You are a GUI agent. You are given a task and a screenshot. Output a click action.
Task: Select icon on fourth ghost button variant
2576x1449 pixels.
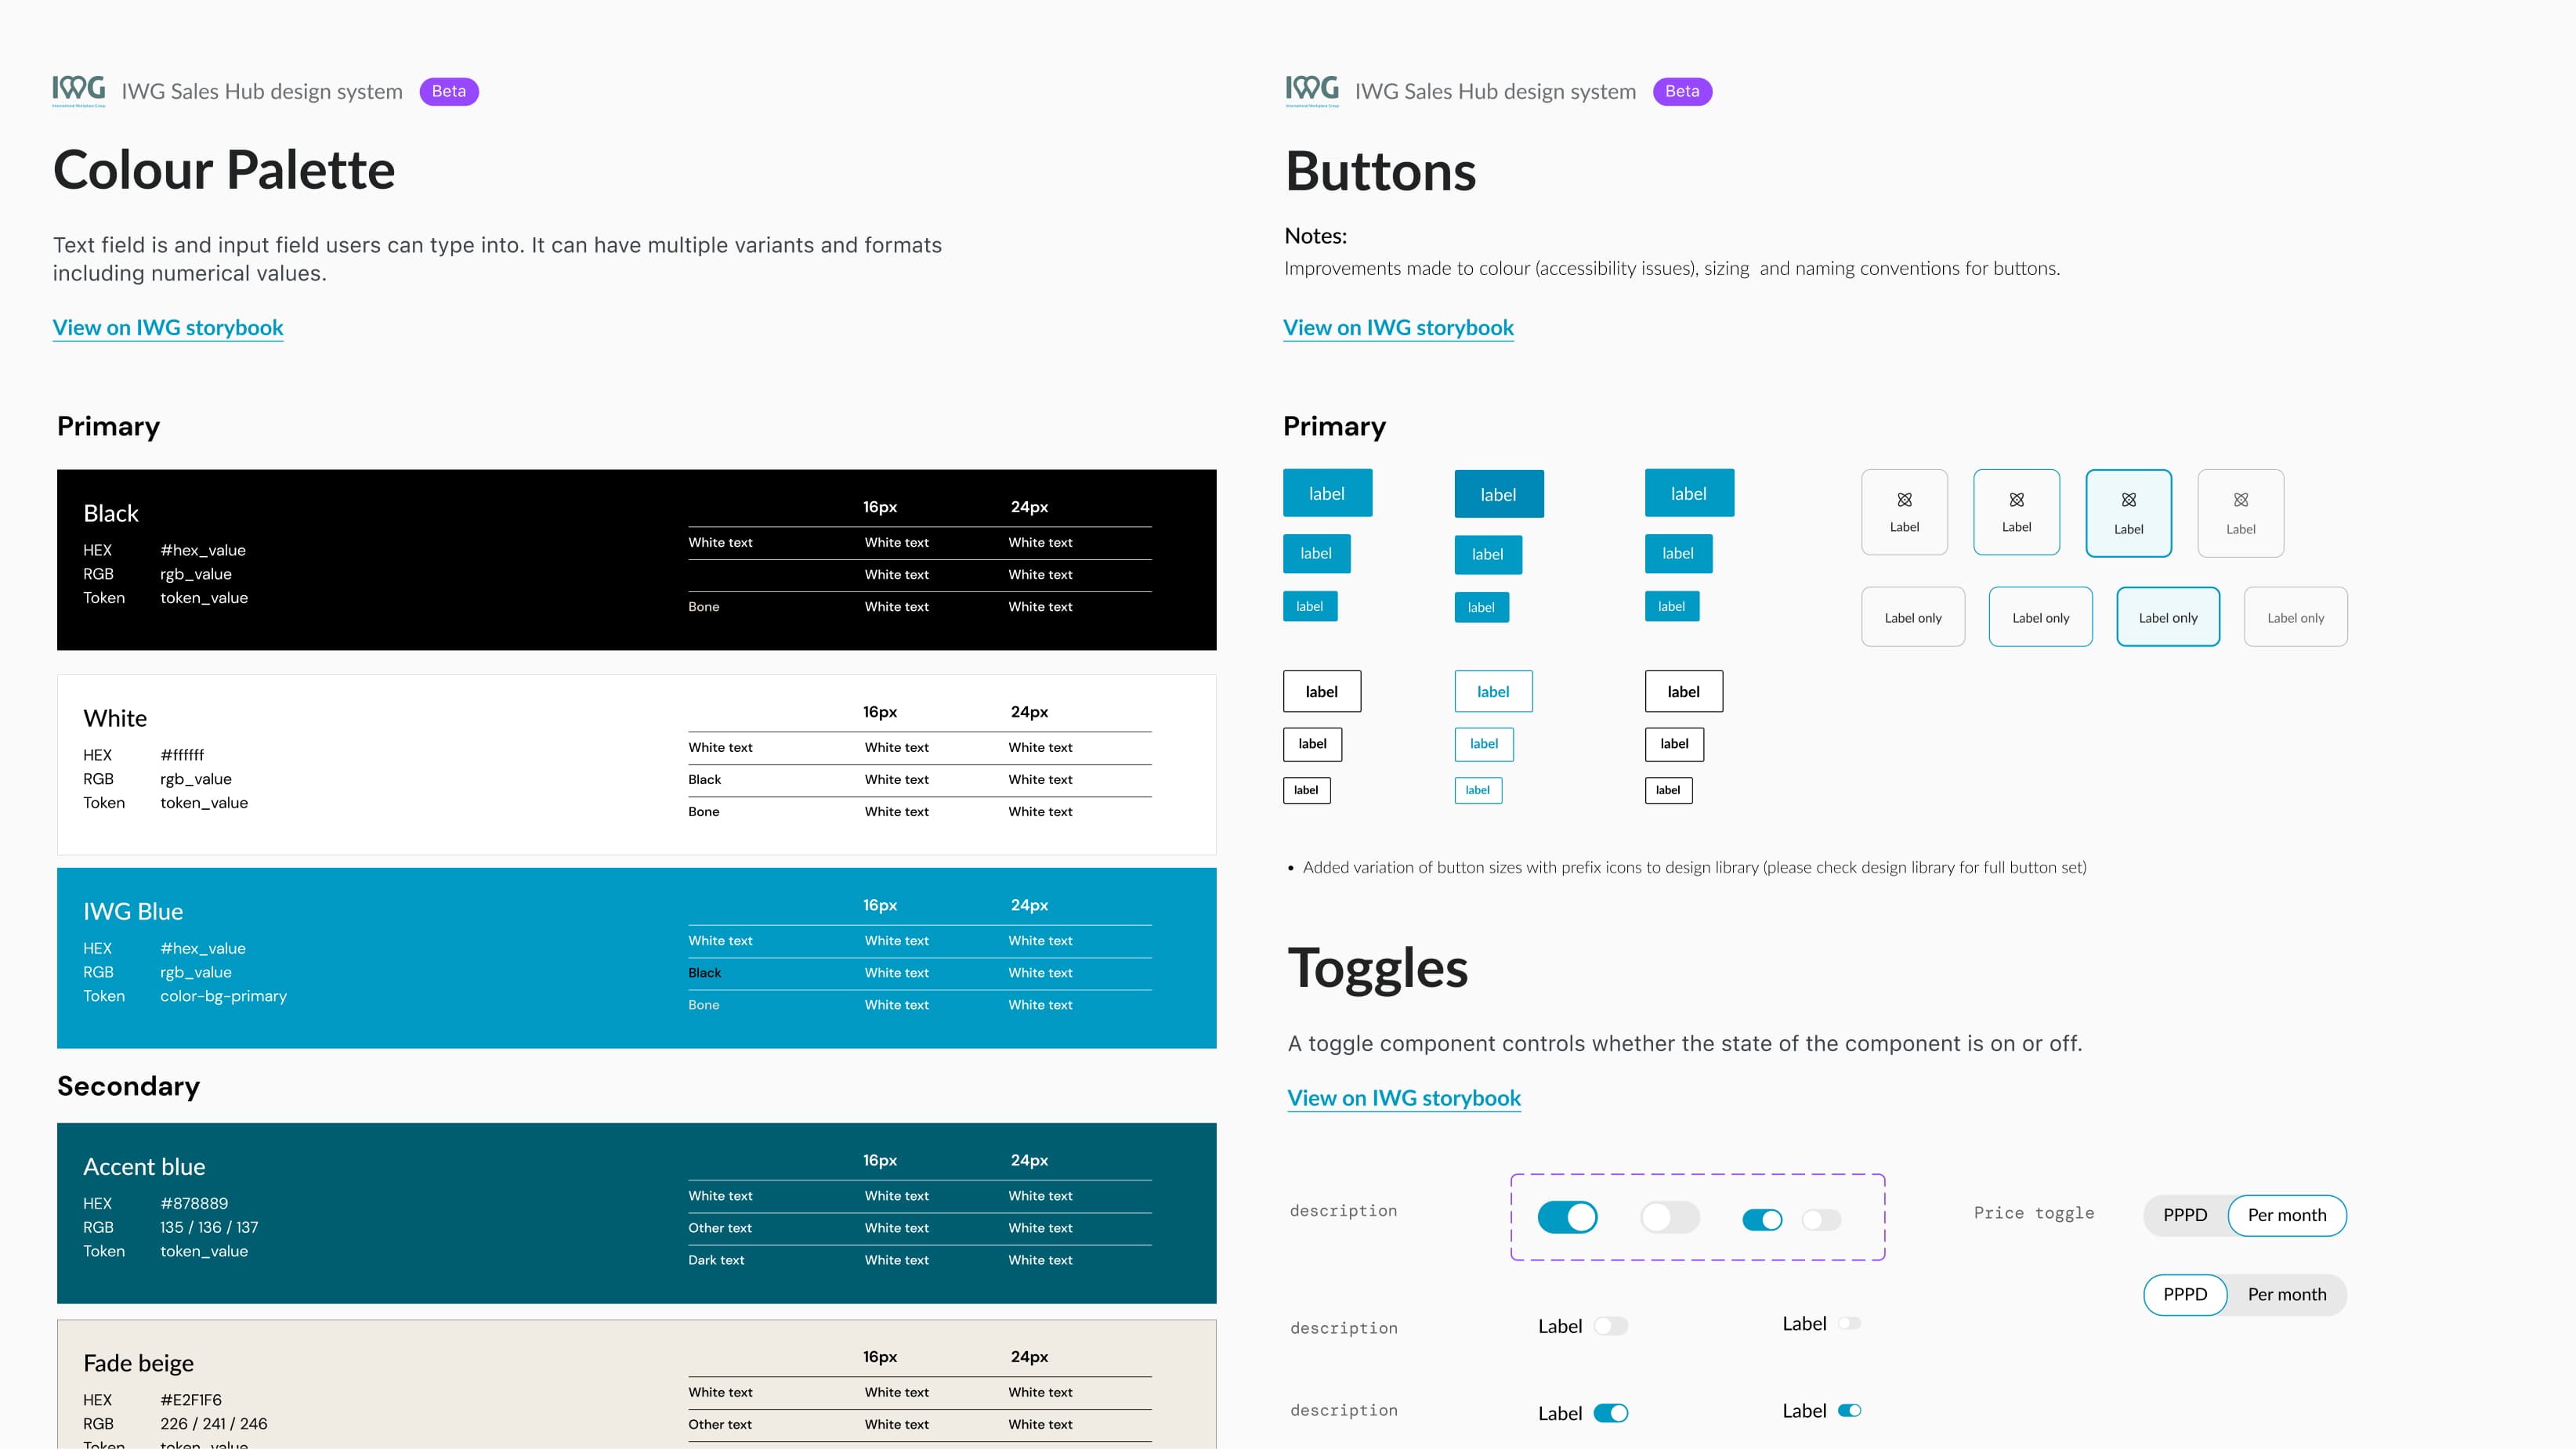click(2238, 499)
